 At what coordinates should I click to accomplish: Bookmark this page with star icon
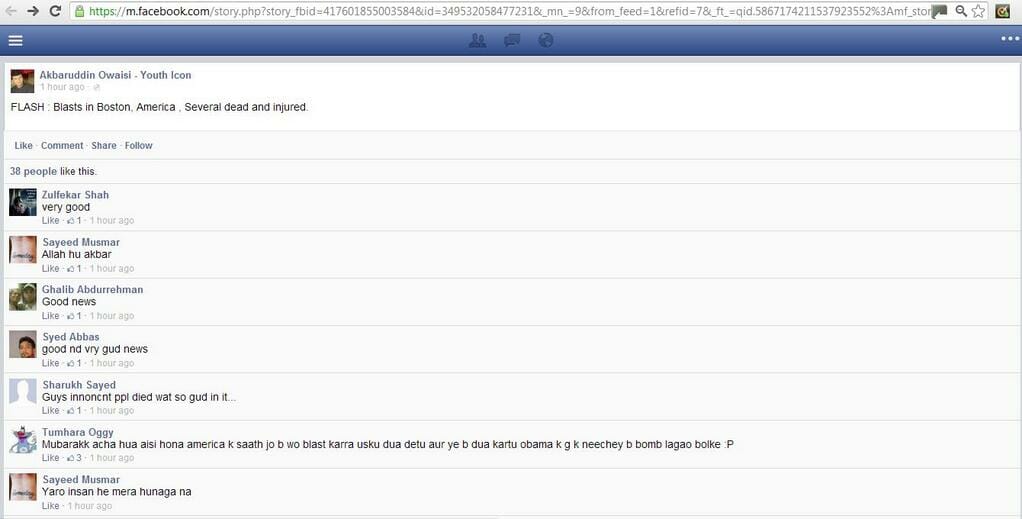tap(979, 11)
